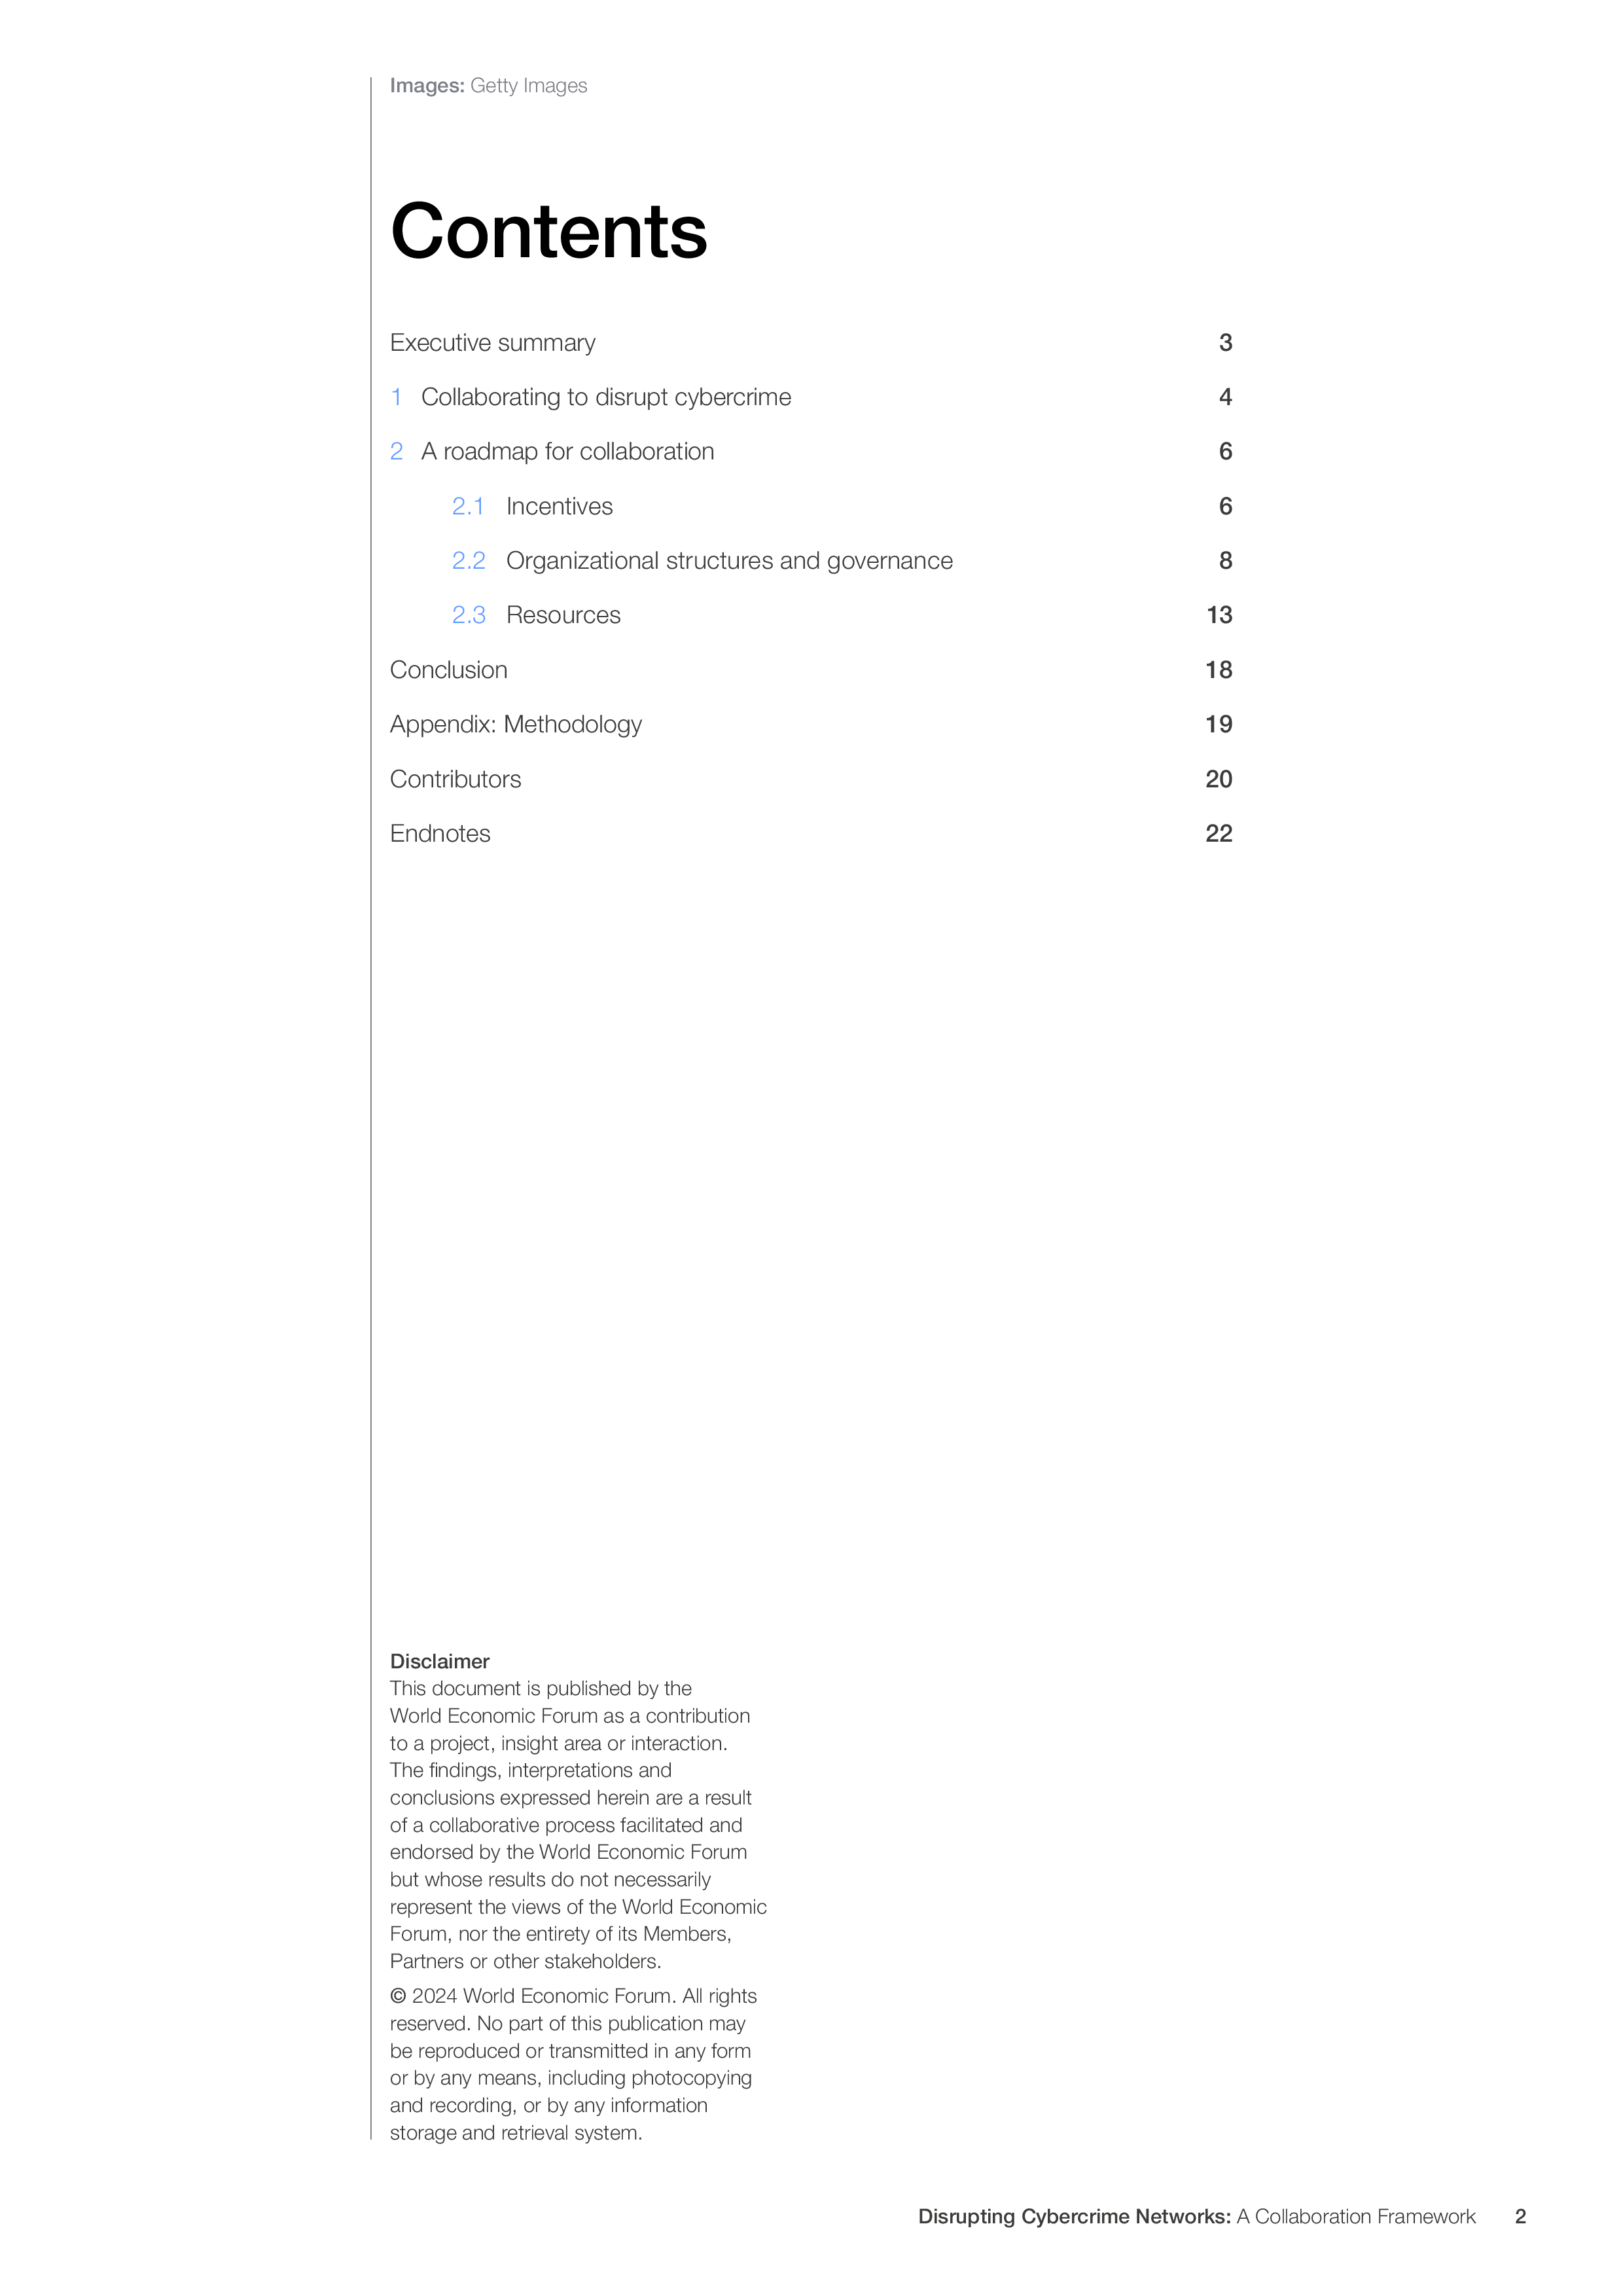Image resolution: width=1623 pixels, height=2296 pixels.
Task: Click page number 22 beside Endnotes
Action: pyautogui.click(x=1219, y=834)
